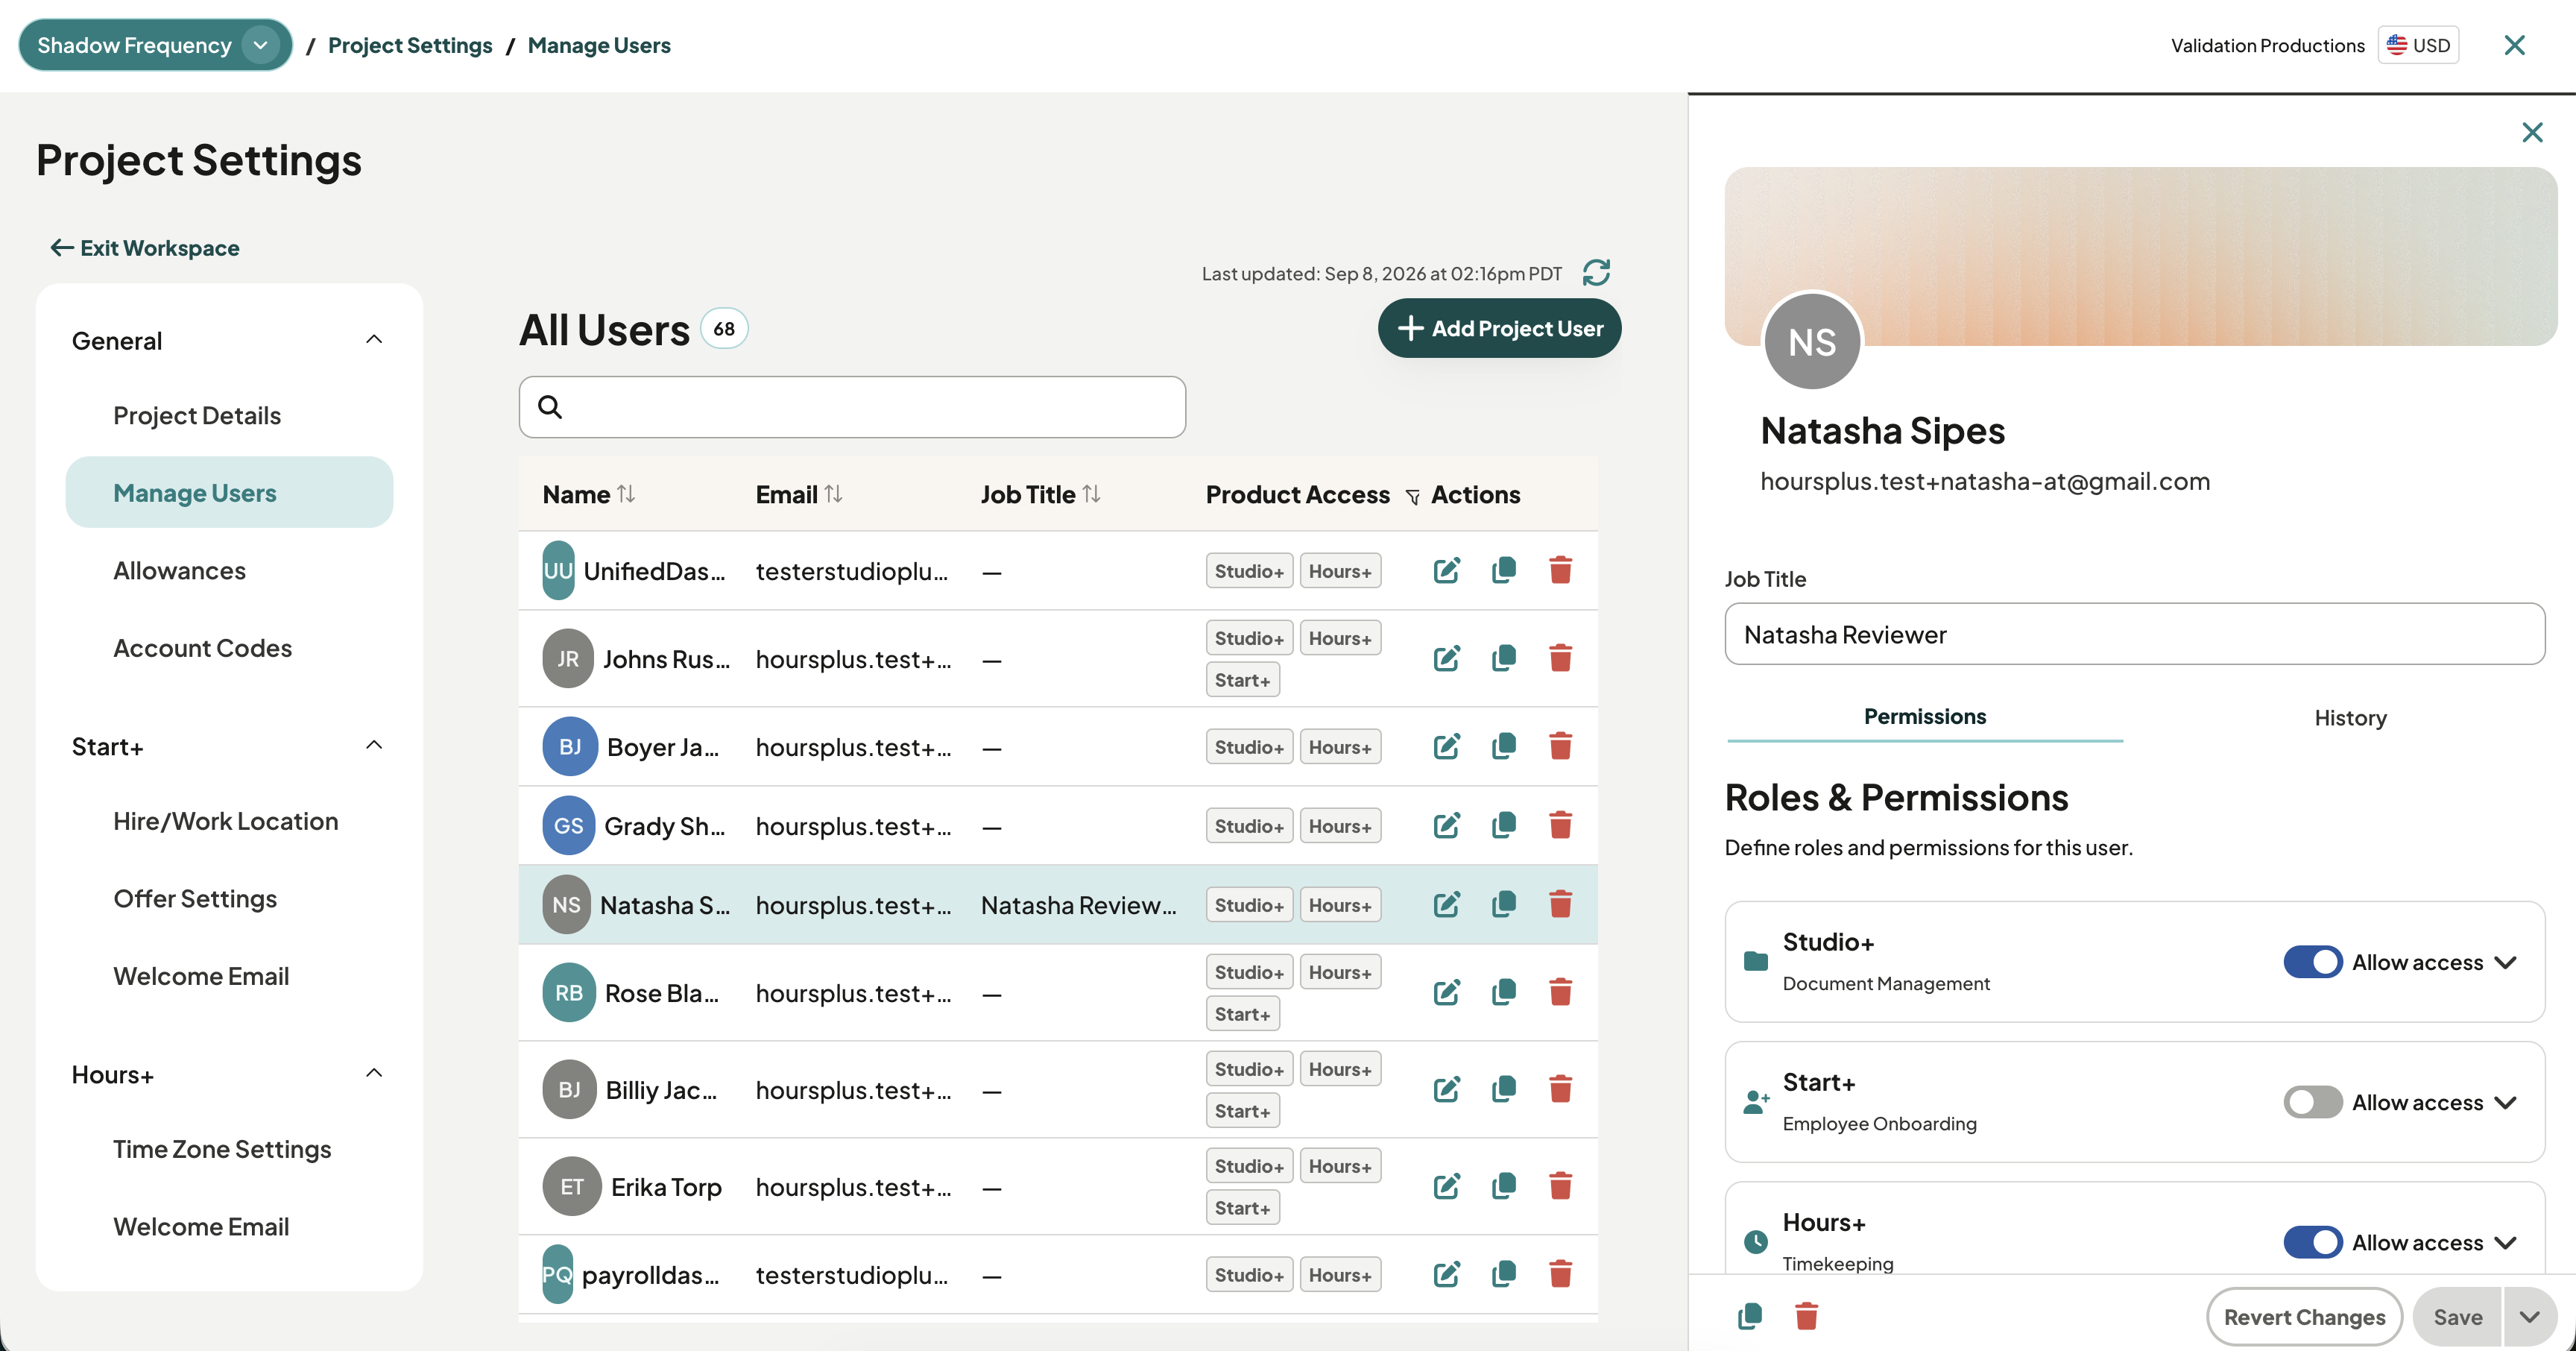The height and width of the screenshot is (1351, 2576).
Task: Expand the Studio+ permissions chevron
Action: tap(2505, 962)
